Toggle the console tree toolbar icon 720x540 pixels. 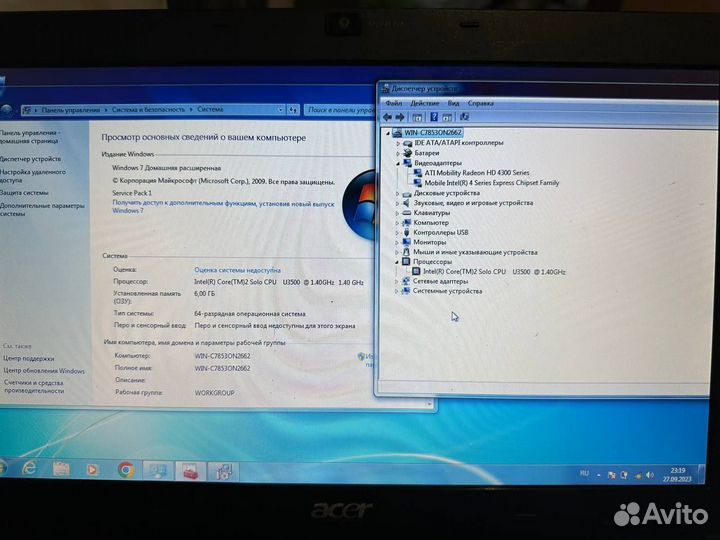pos(417,118)
